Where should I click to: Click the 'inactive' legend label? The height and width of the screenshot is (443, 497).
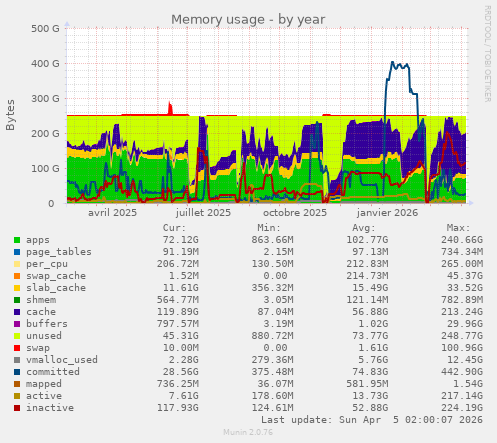point(50,408)
